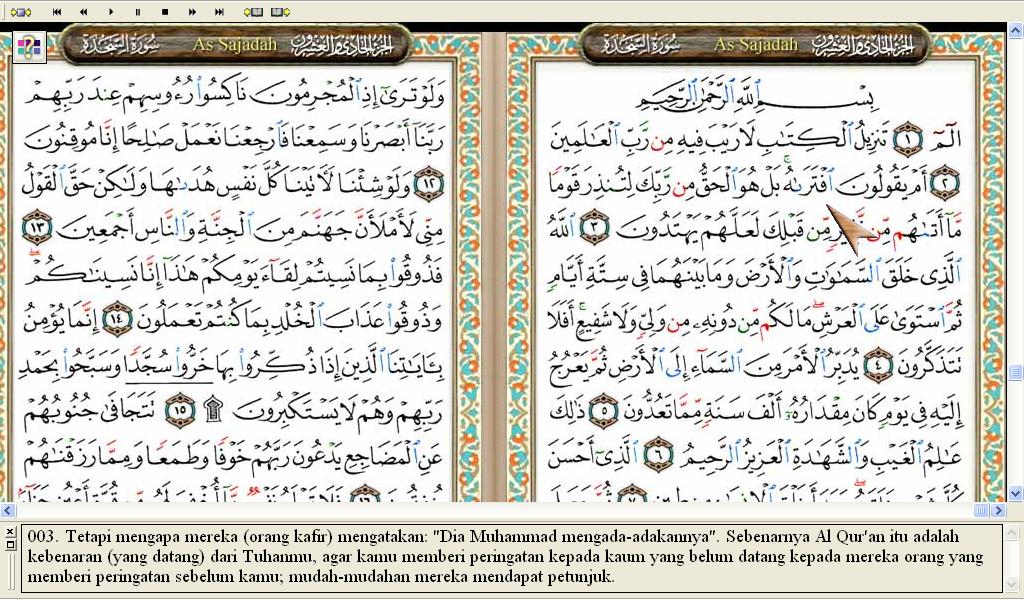The width and height of the screenshot is (1024, 600).
Task: Click the pin icon below the panel's X
Action: [10, 544]
